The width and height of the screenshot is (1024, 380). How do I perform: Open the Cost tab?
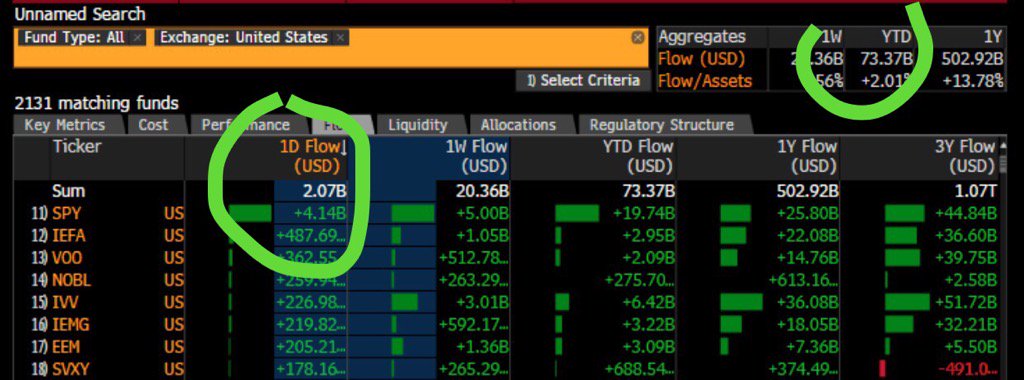[x=153, y=125]
